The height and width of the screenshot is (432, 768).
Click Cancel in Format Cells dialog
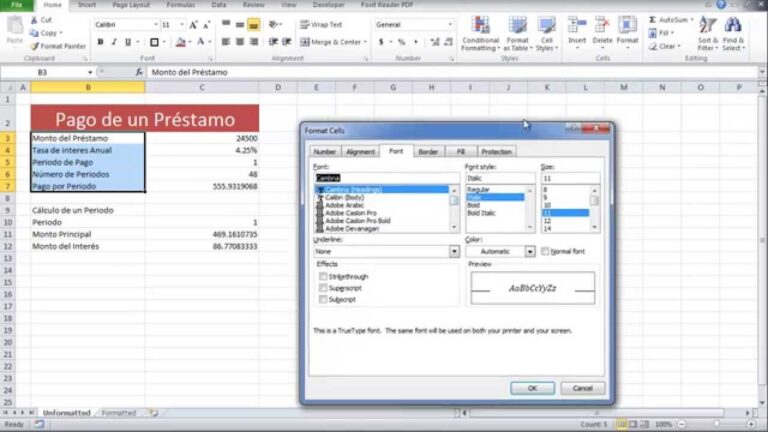[583, 388]
